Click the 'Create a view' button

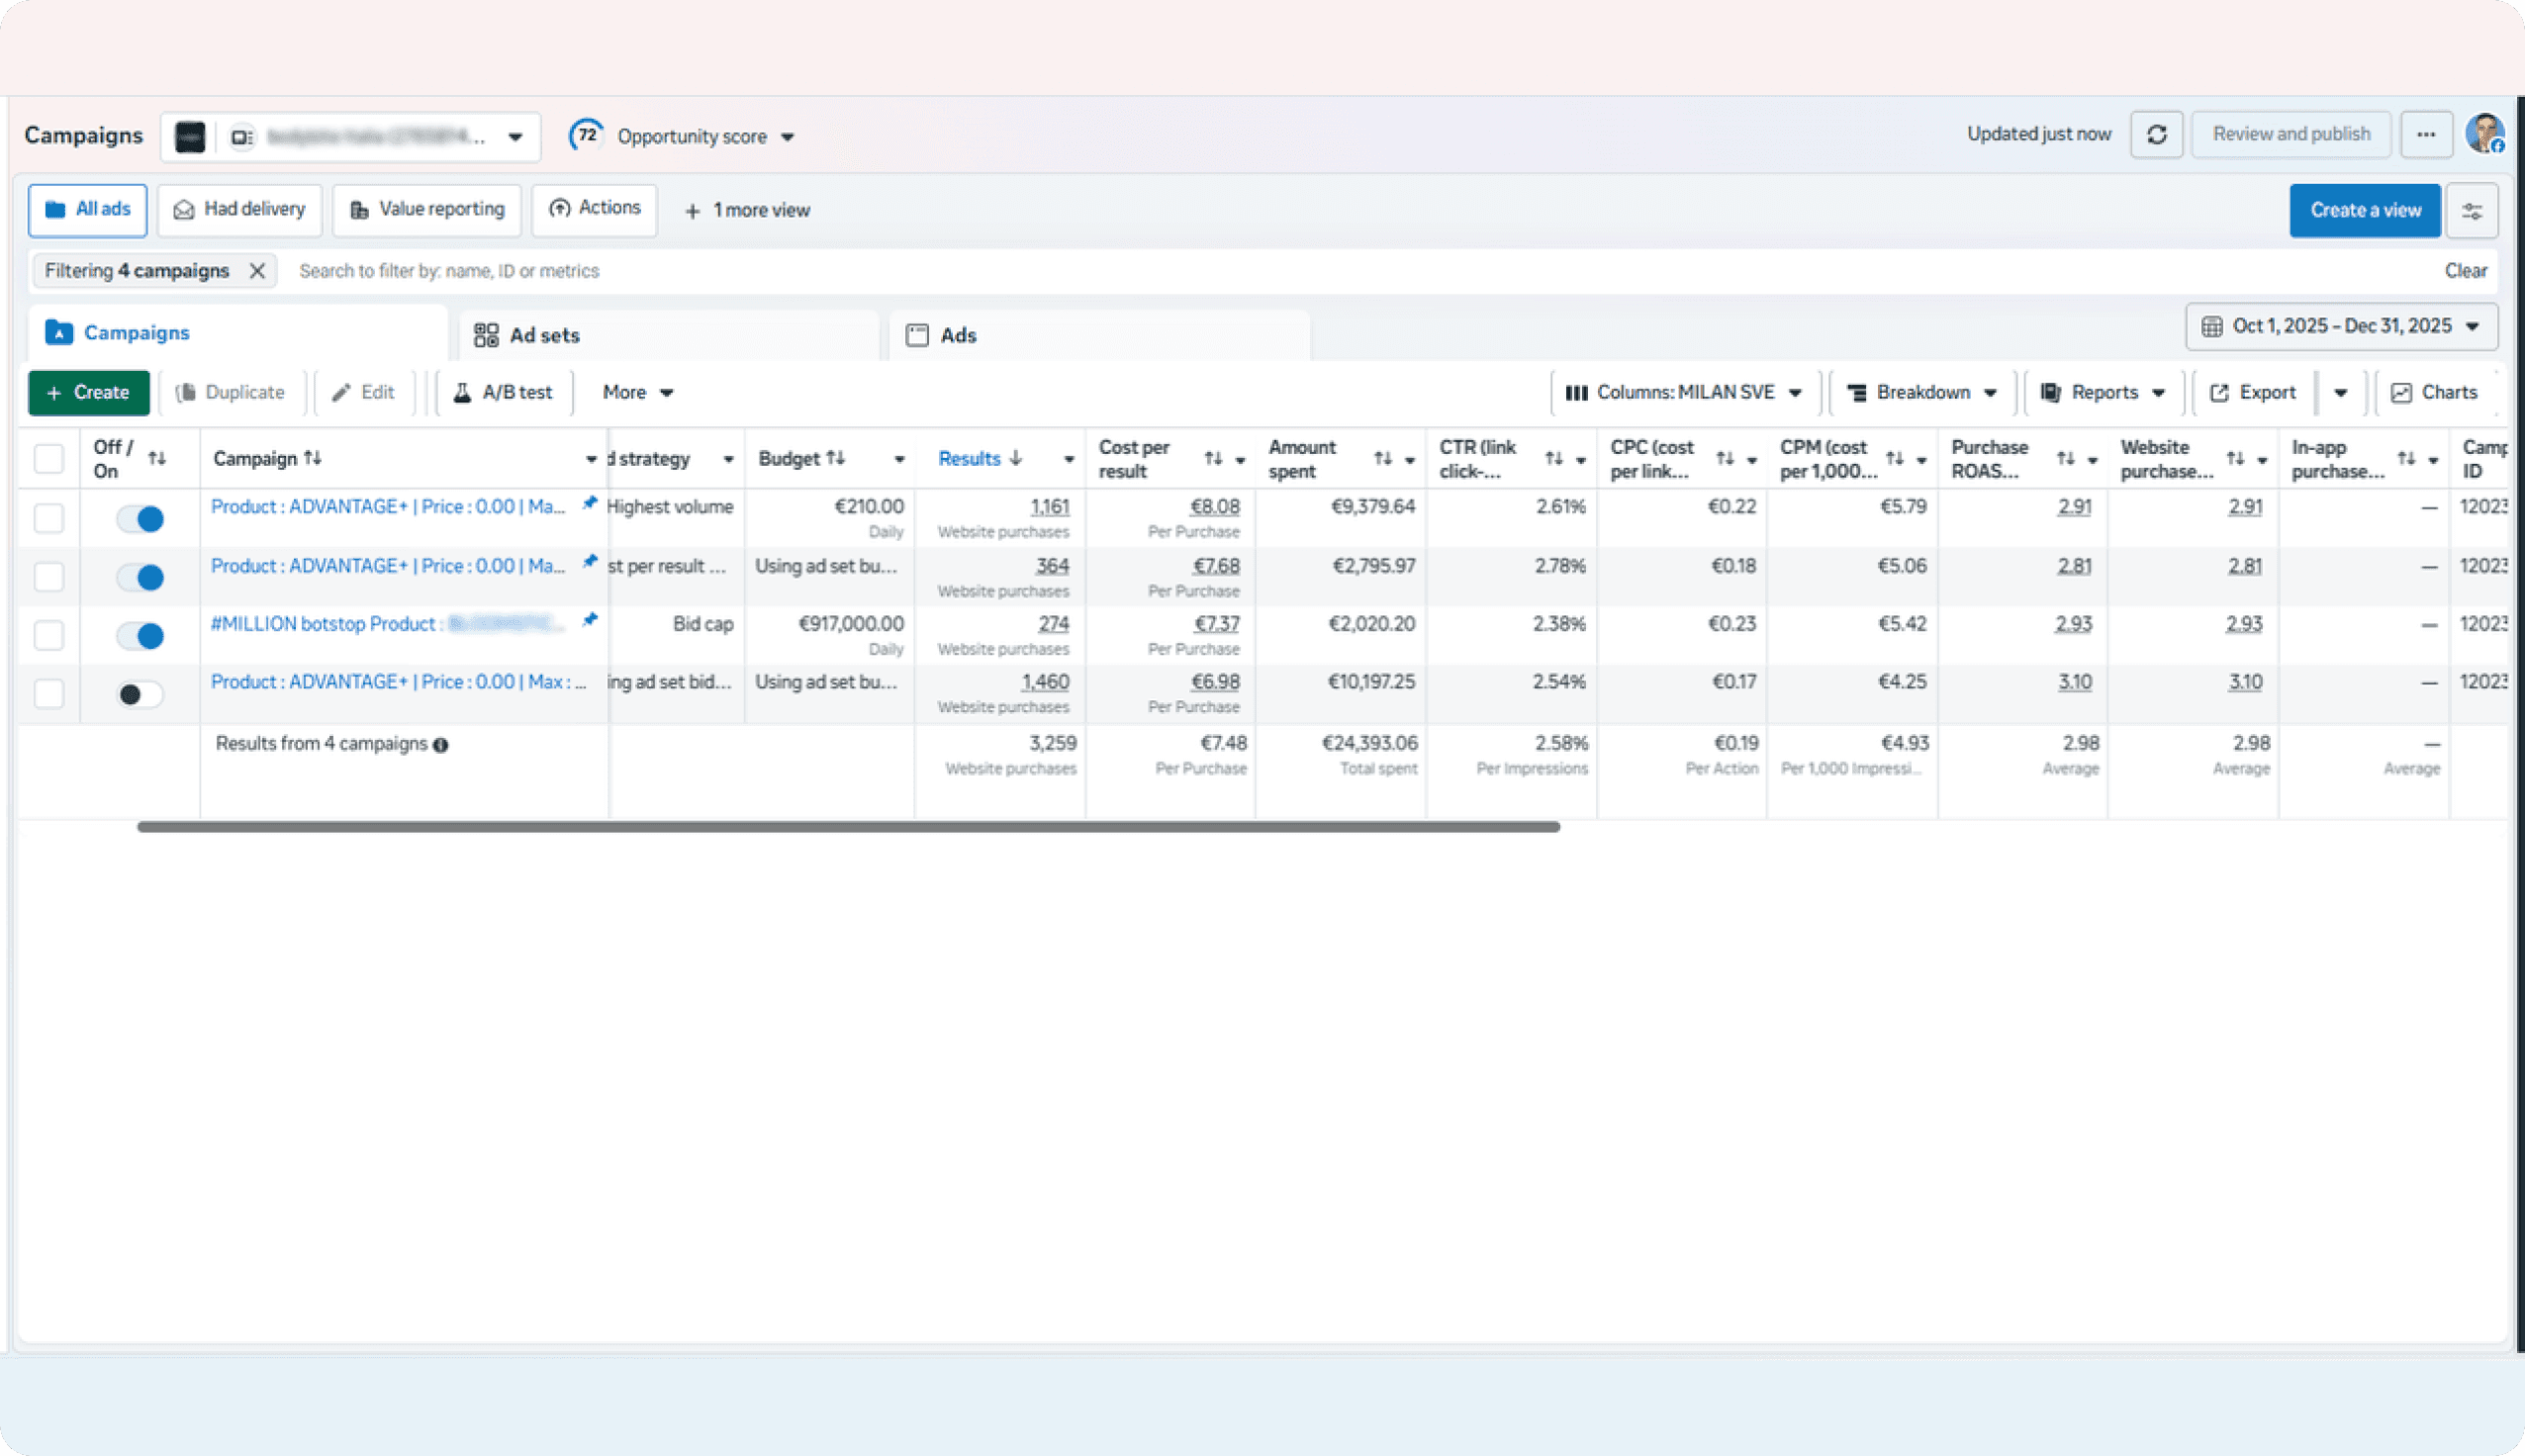[2364, 211]
